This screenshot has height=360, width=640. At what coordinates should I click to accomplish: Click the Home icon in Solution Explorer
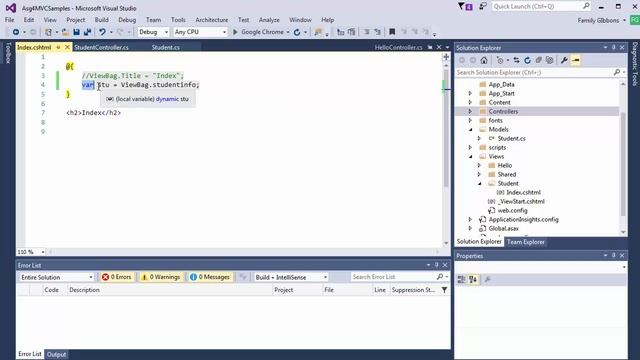(484, 60)
